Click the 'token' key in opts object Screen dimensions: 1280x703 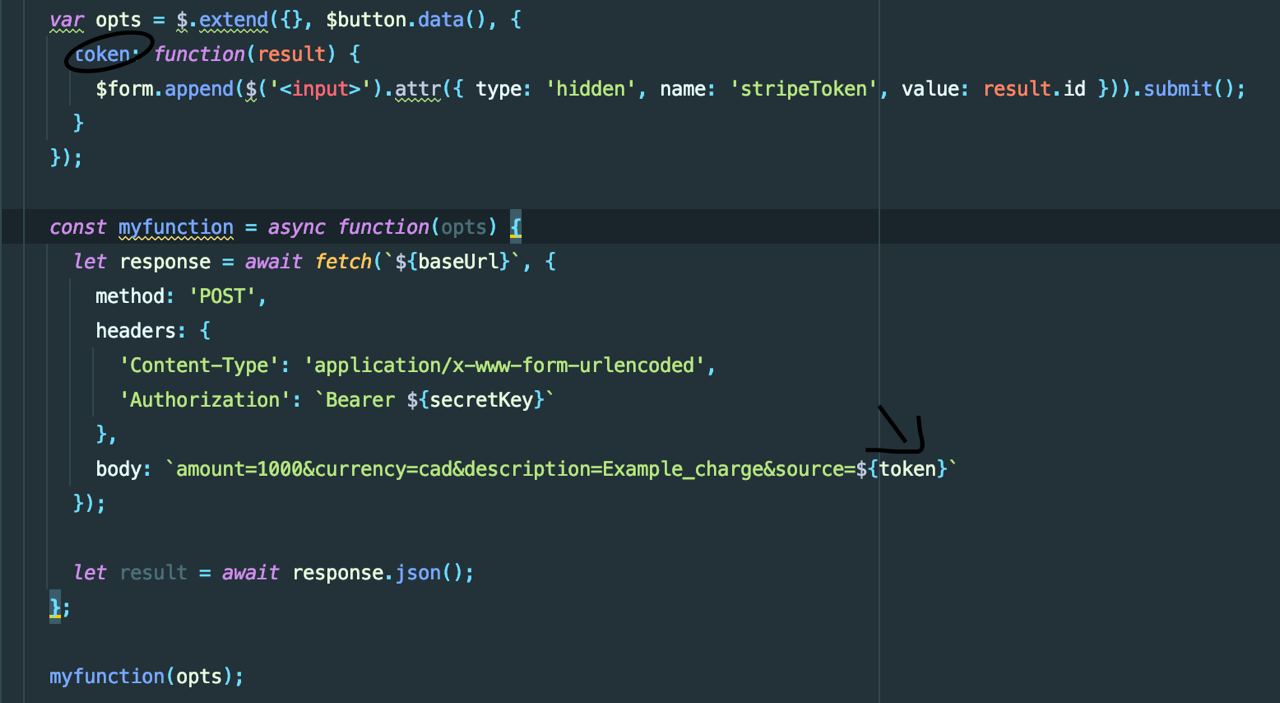tap(101, 54)
